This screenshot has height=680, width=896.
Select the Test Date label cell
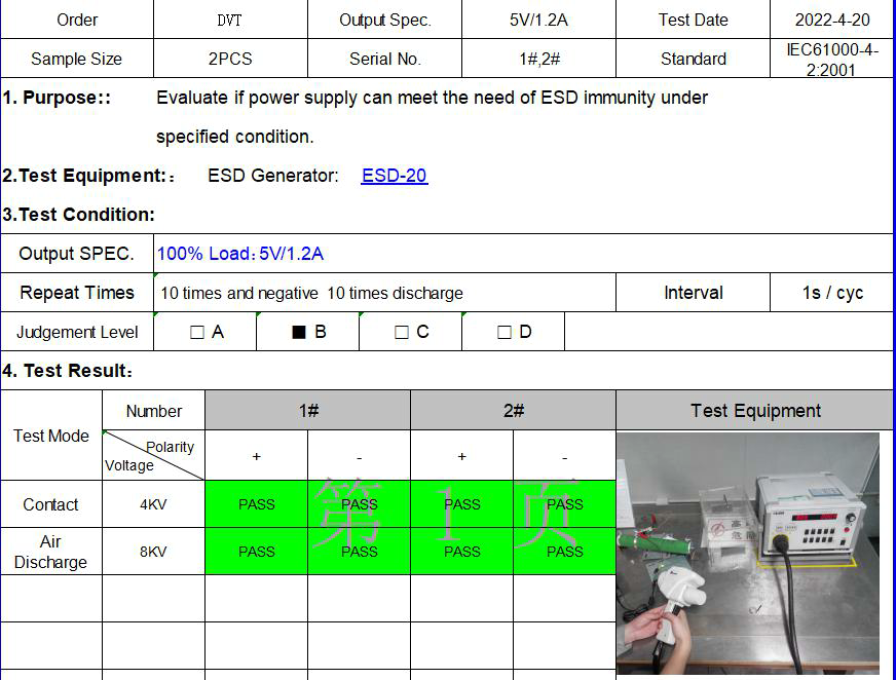pyautogui.click(x=693, y=20)
